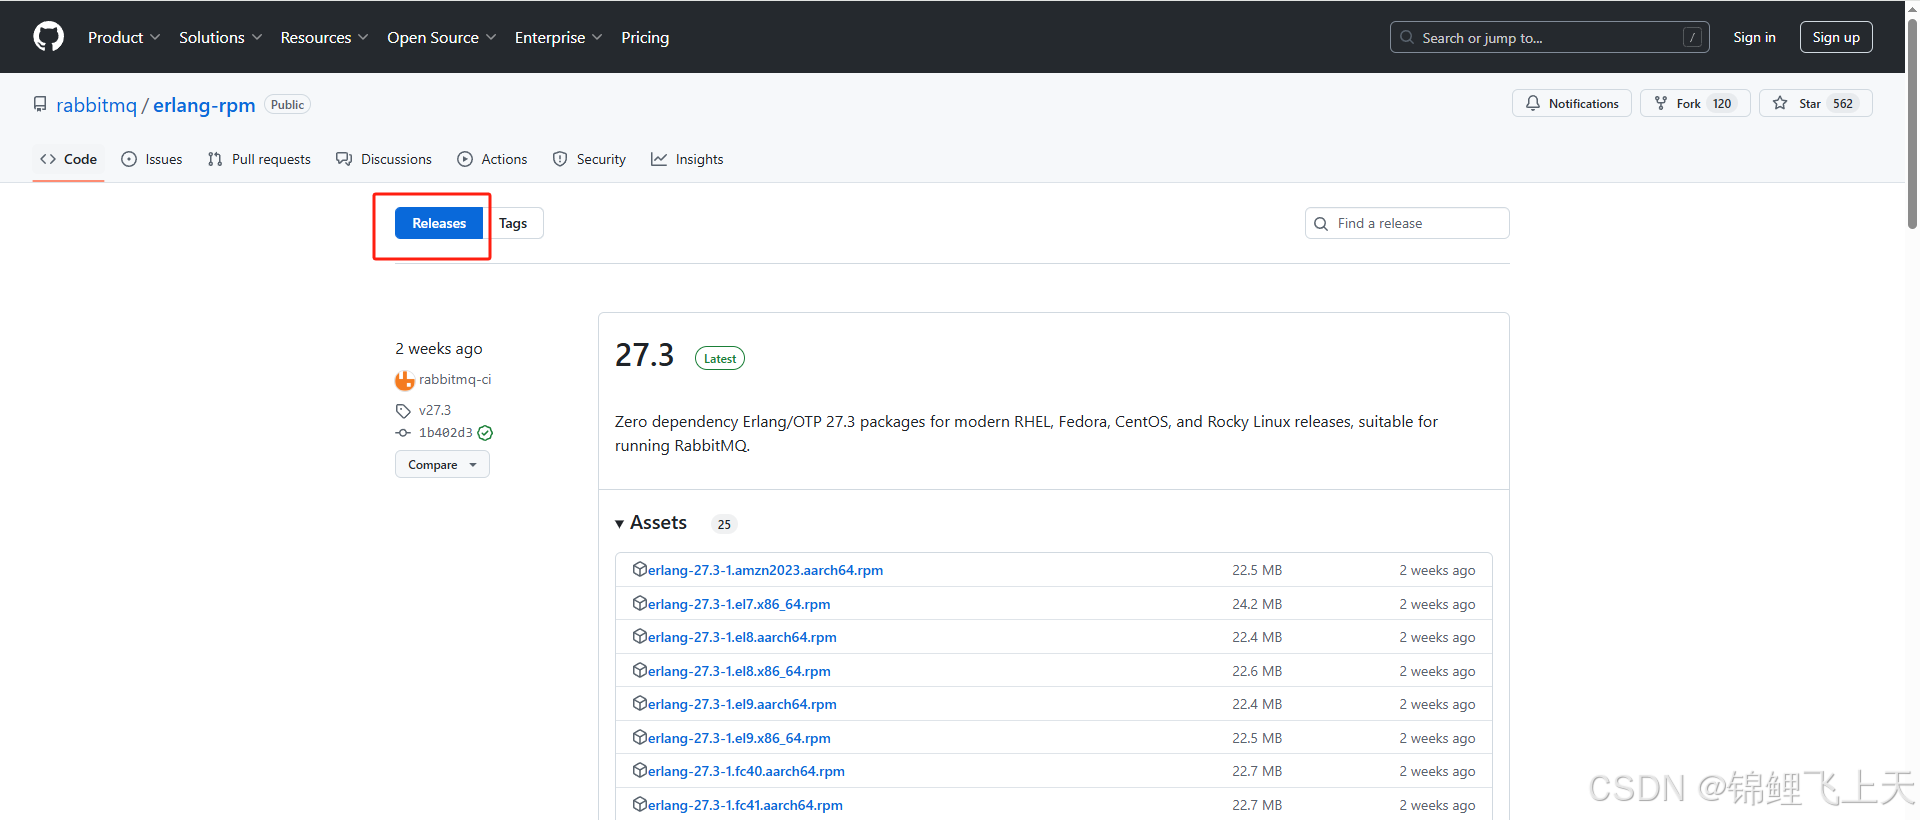Open the Pull requests tab

pos(259,159)
